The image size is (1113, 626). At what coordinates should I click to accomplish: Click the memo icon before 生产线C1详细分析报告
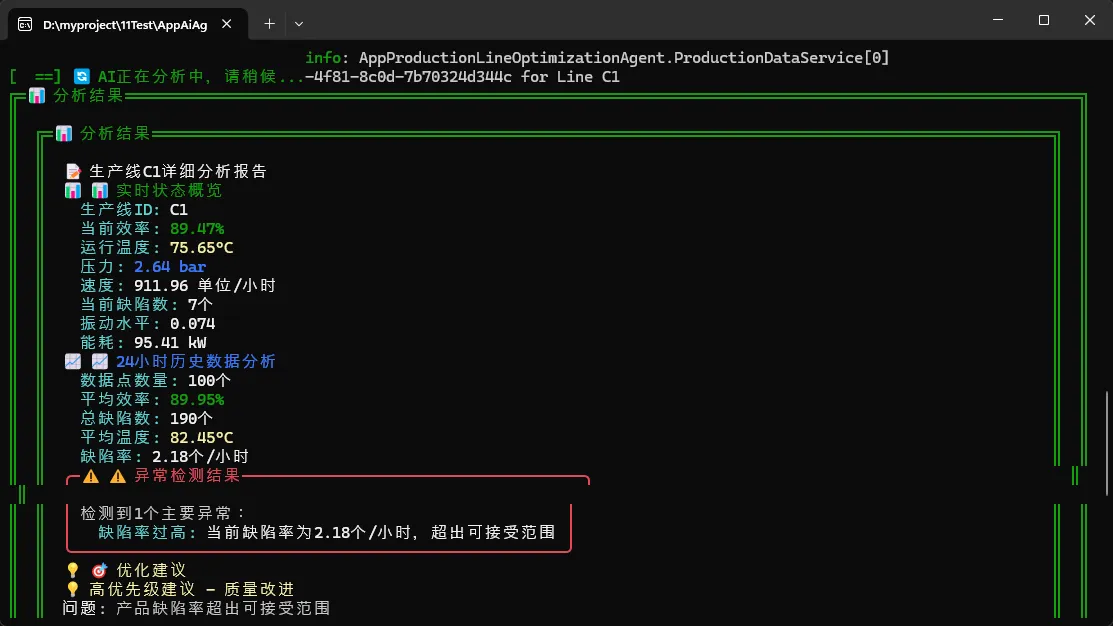(x=73, y=172)
